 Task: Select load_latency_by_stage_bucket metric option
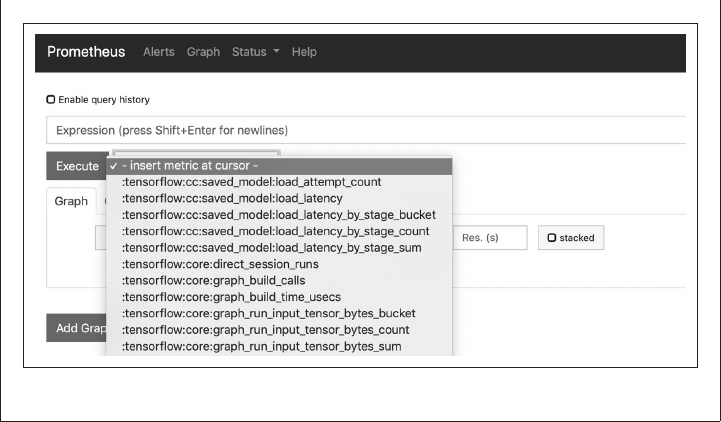(279, 215)
